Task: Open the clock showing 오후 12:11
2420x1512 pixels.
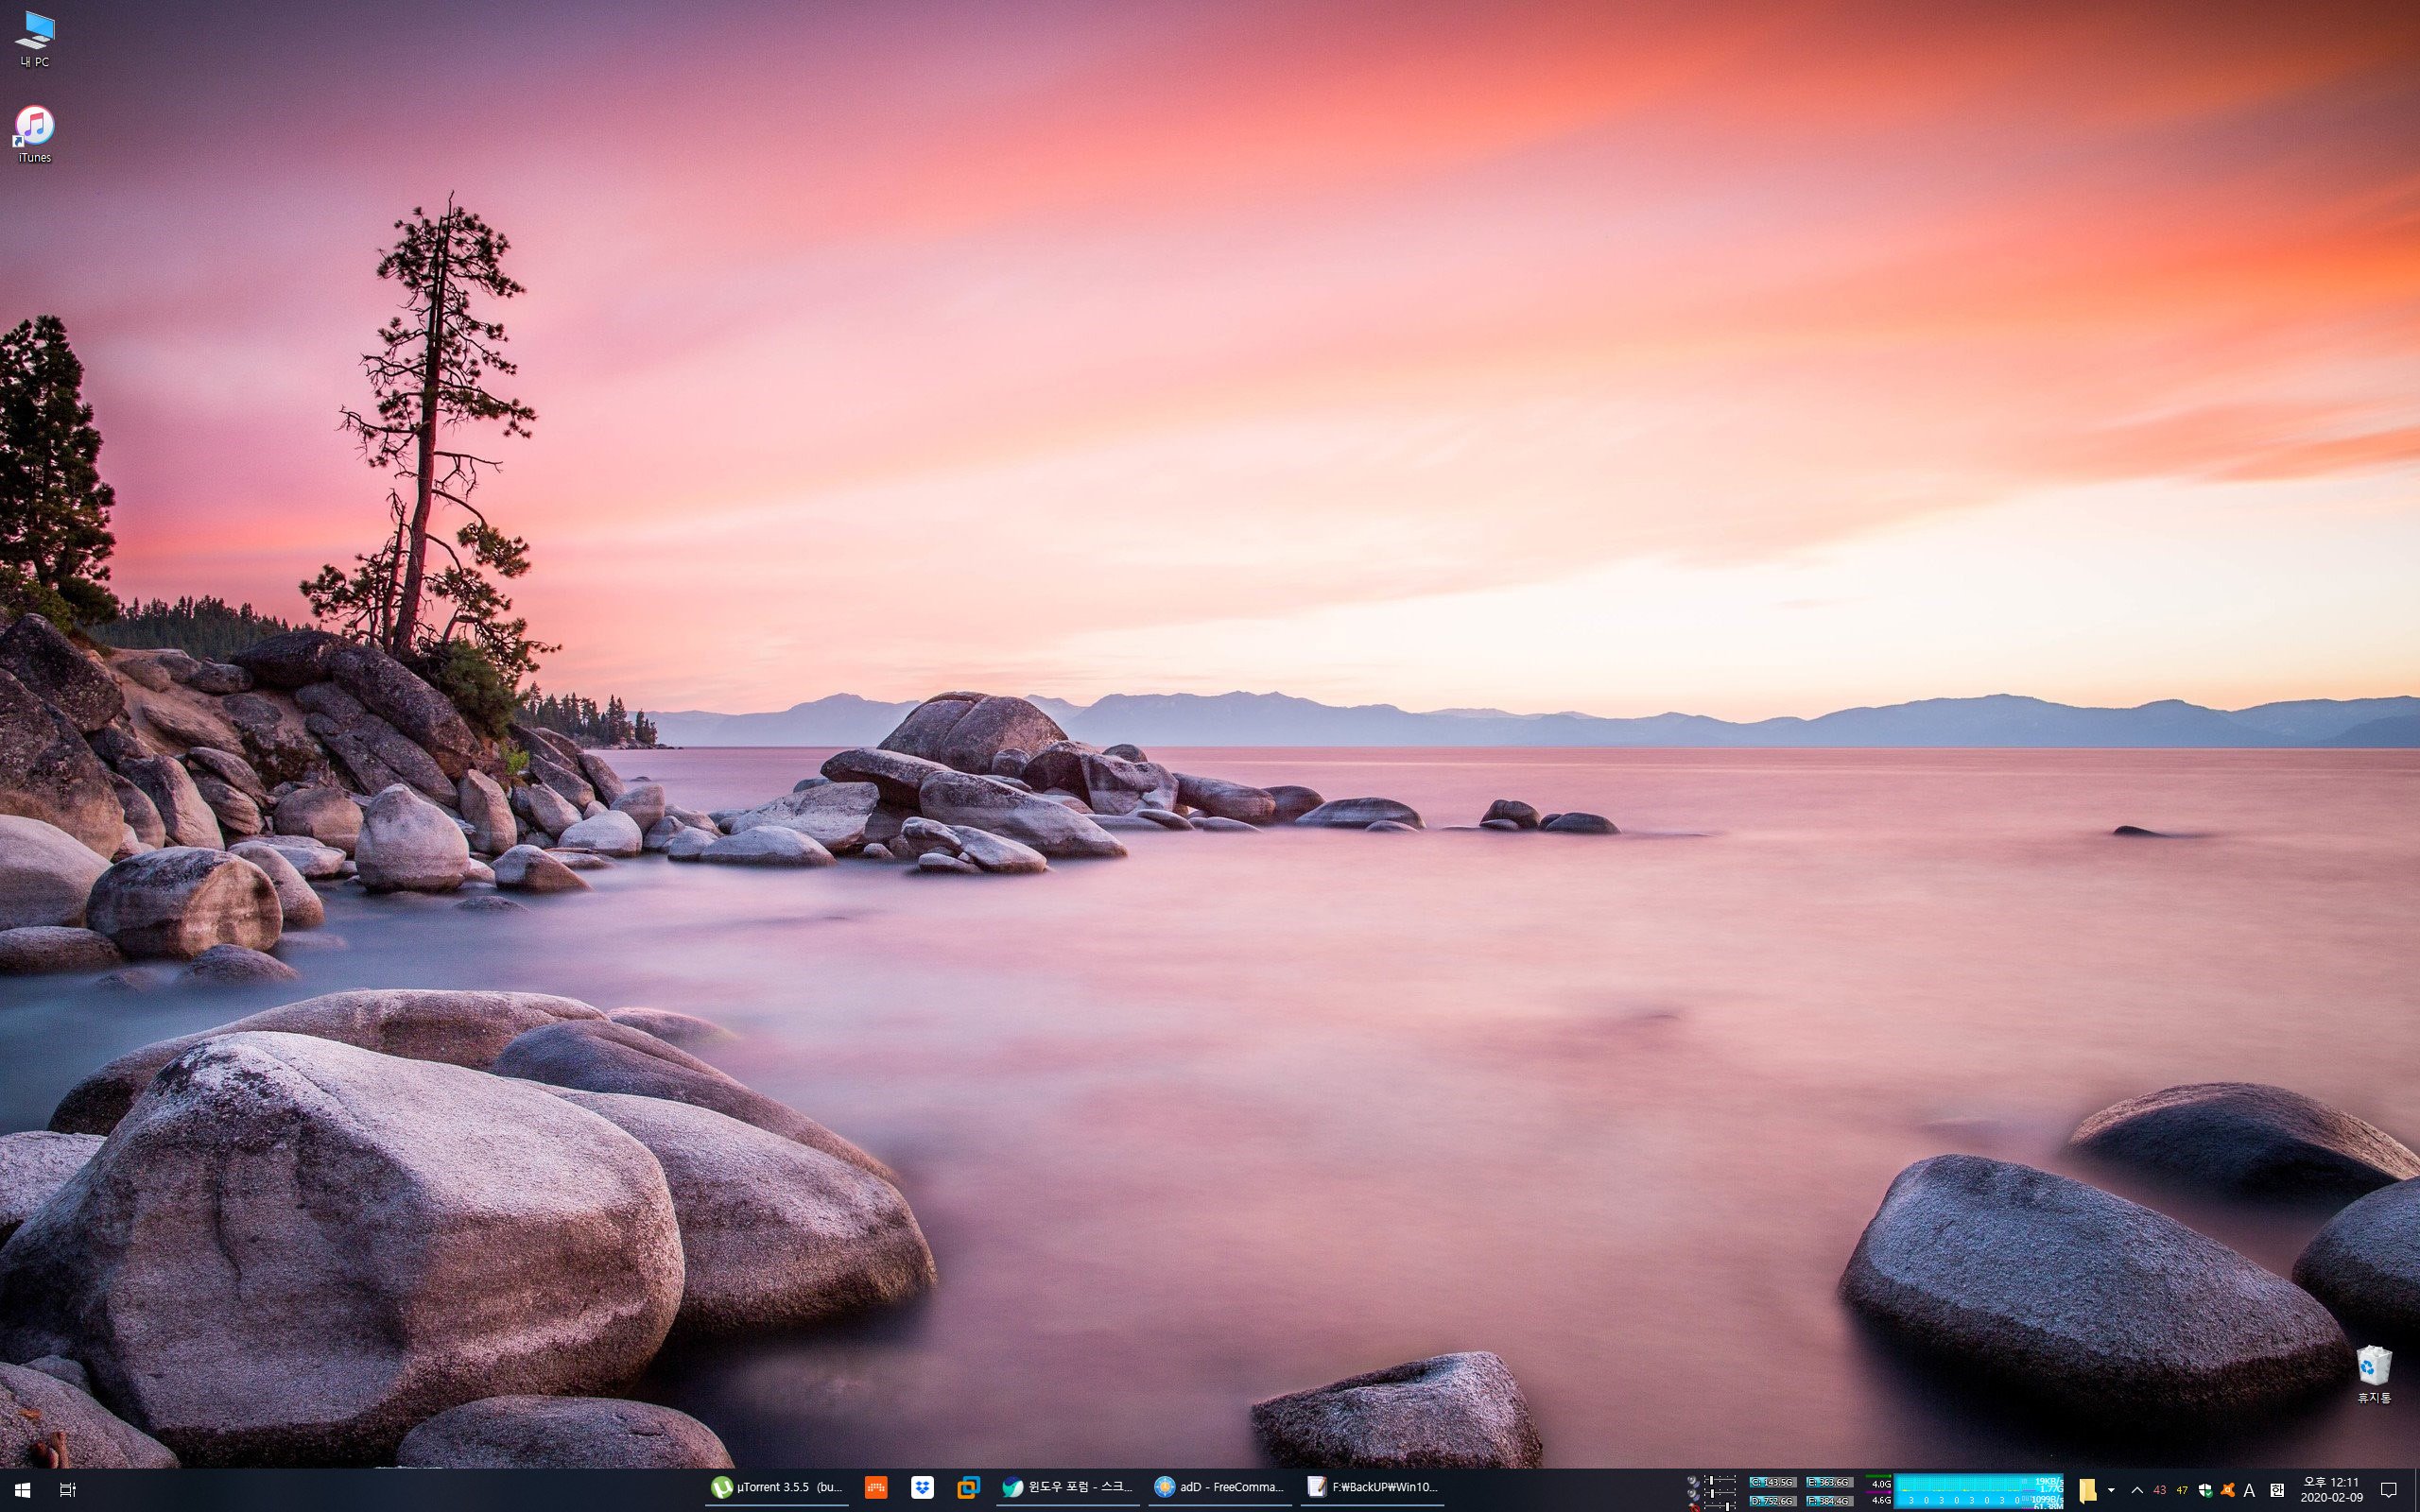Action: tap(2332, 1490)
